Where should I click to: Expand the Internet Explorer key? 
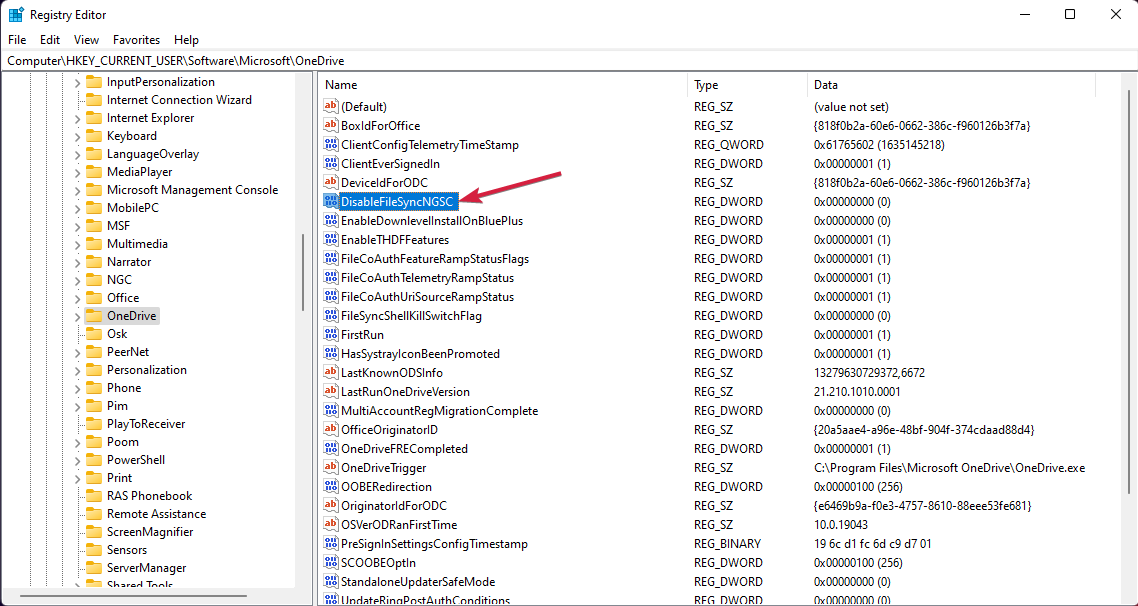click(x=78, y=118)
